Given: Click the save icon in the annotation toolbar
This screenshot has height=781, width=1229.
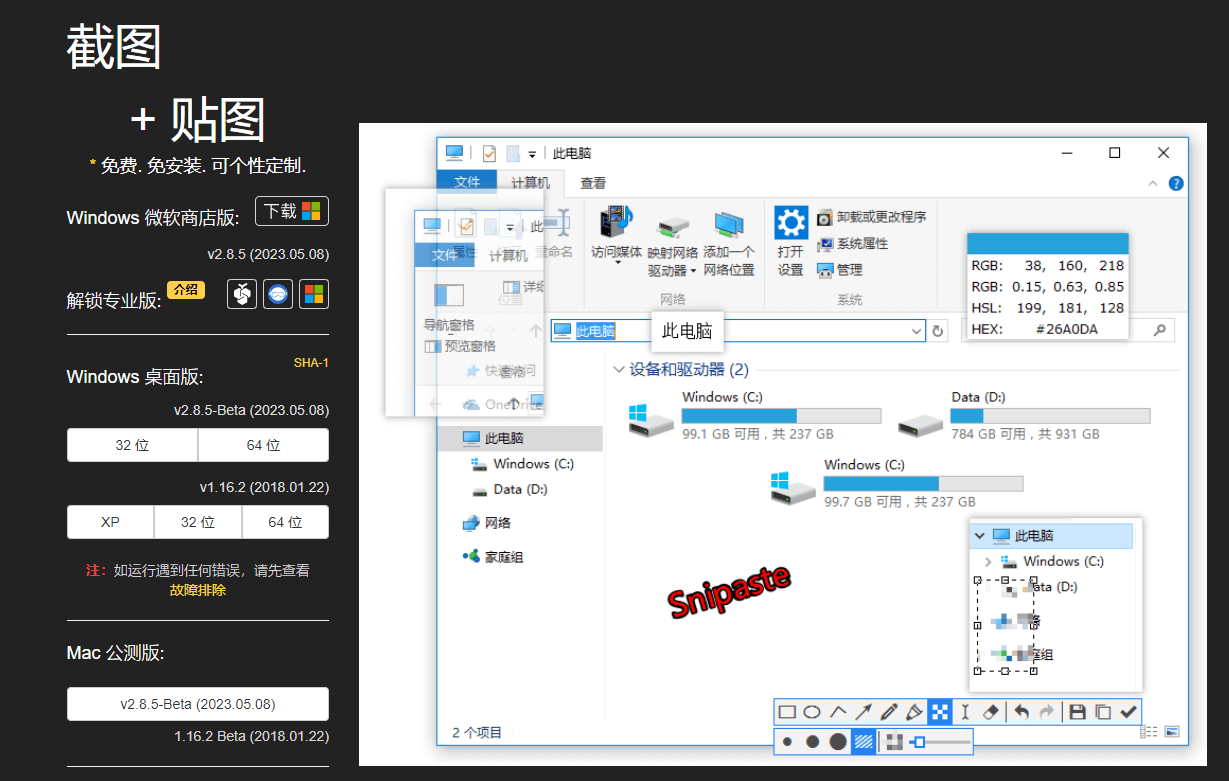Looking at the screenshot, I should click(1078, 711).
